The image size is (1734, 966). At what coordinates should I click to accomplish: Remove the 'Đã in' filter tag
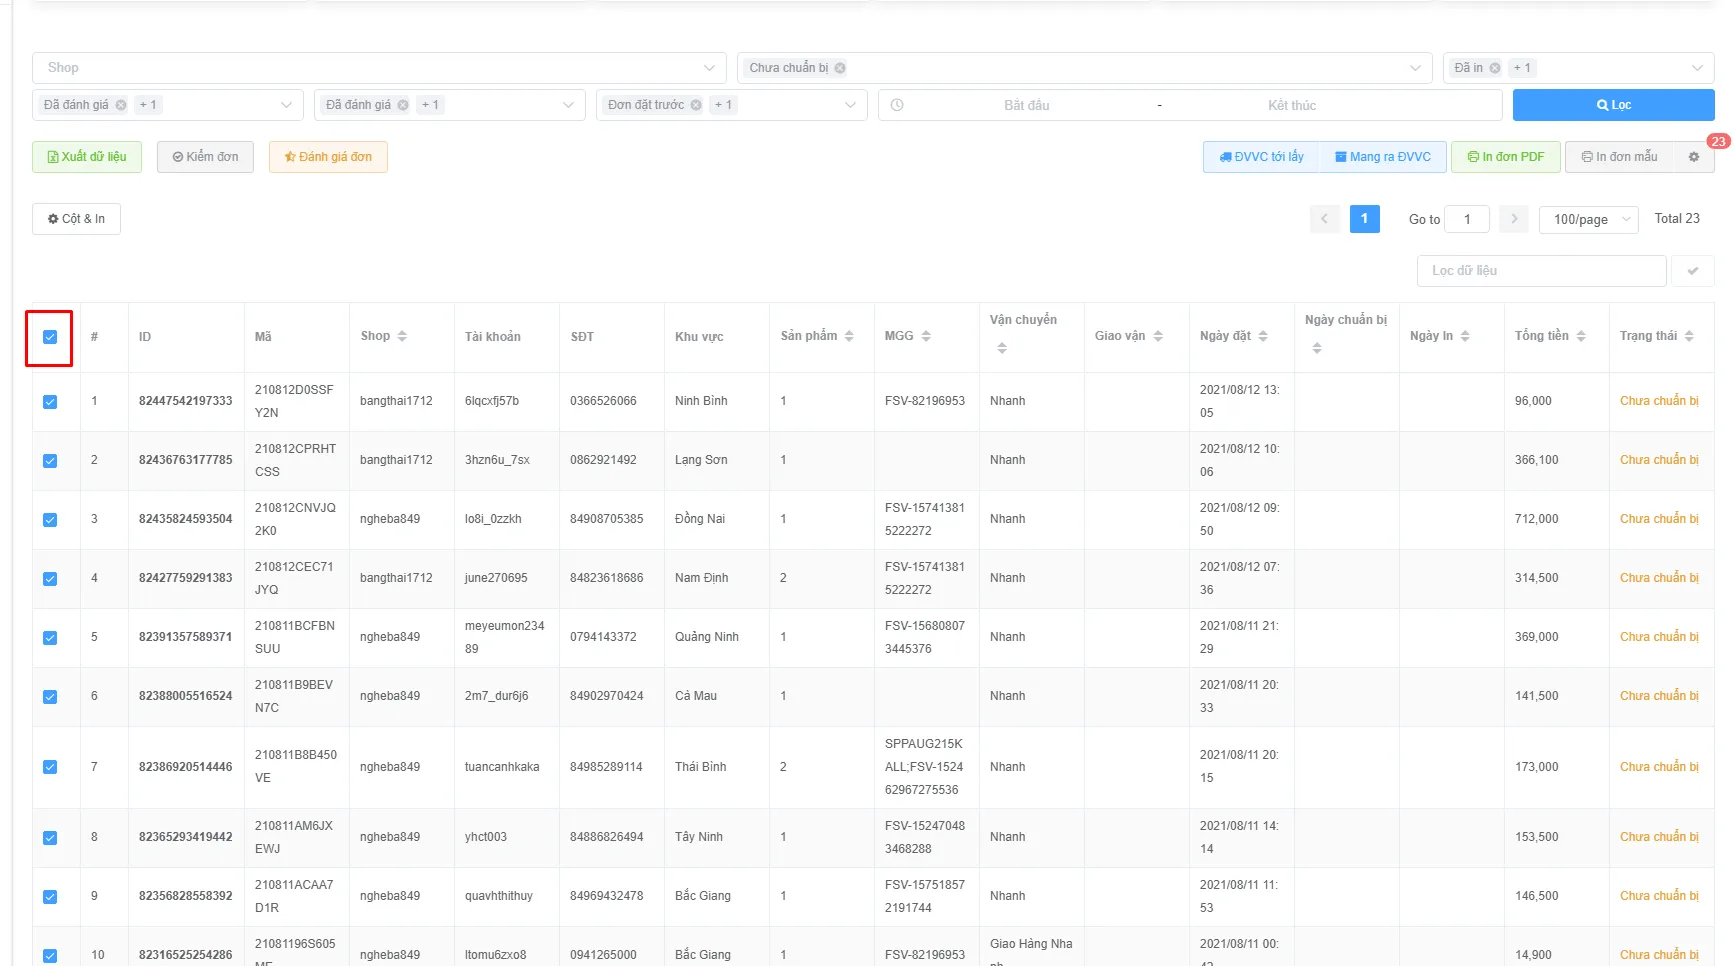(1495, 68)
